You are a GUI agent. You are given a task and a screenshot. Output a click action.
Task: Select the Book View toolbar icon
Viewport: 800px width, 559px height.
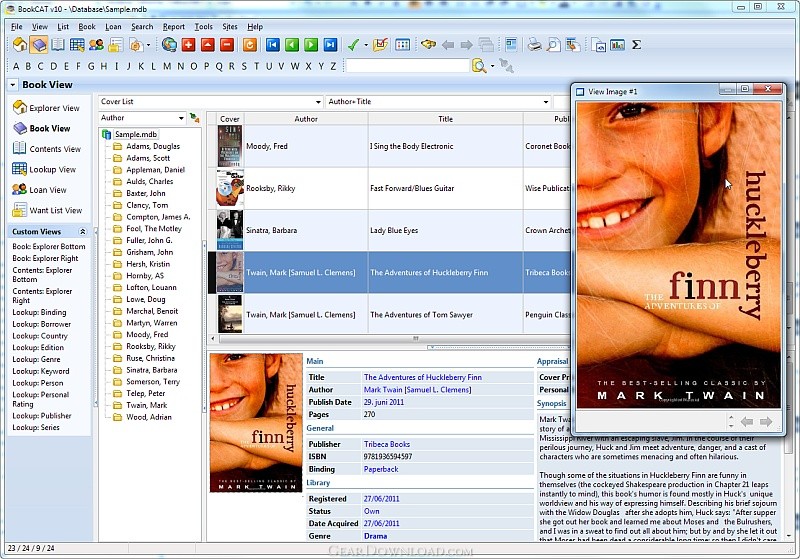(x=39, y=45)
